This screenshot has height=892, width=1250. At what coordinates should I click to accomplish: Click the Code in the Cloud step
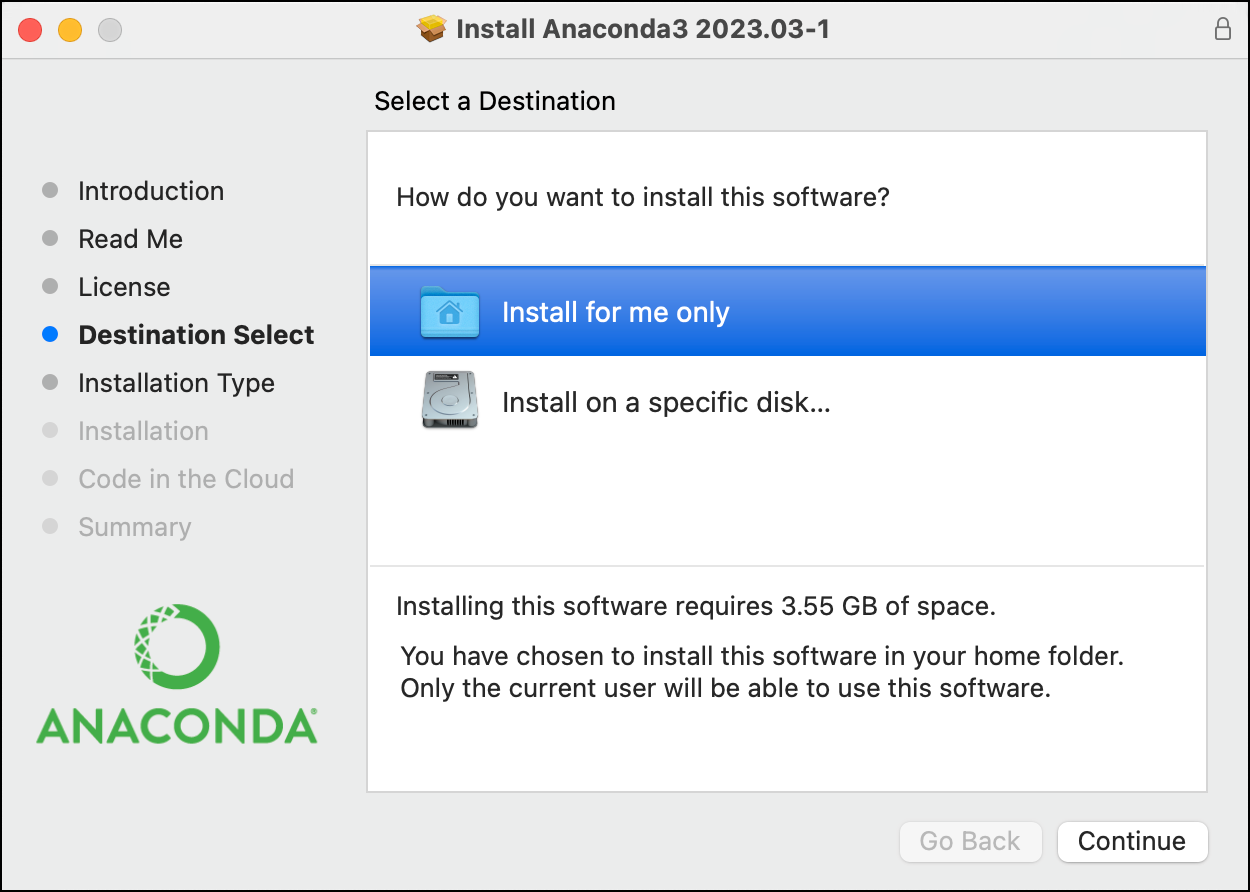coord(186,479)
